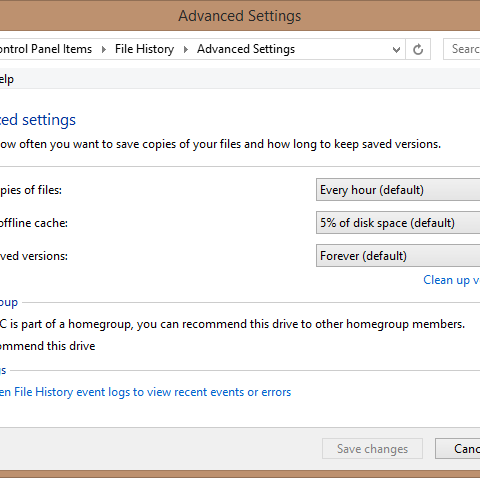Image resolution: width=480 pixels, height=478 pixels.
Task: Follow the Clean up versions link
Action: click(x=452, y=280)
